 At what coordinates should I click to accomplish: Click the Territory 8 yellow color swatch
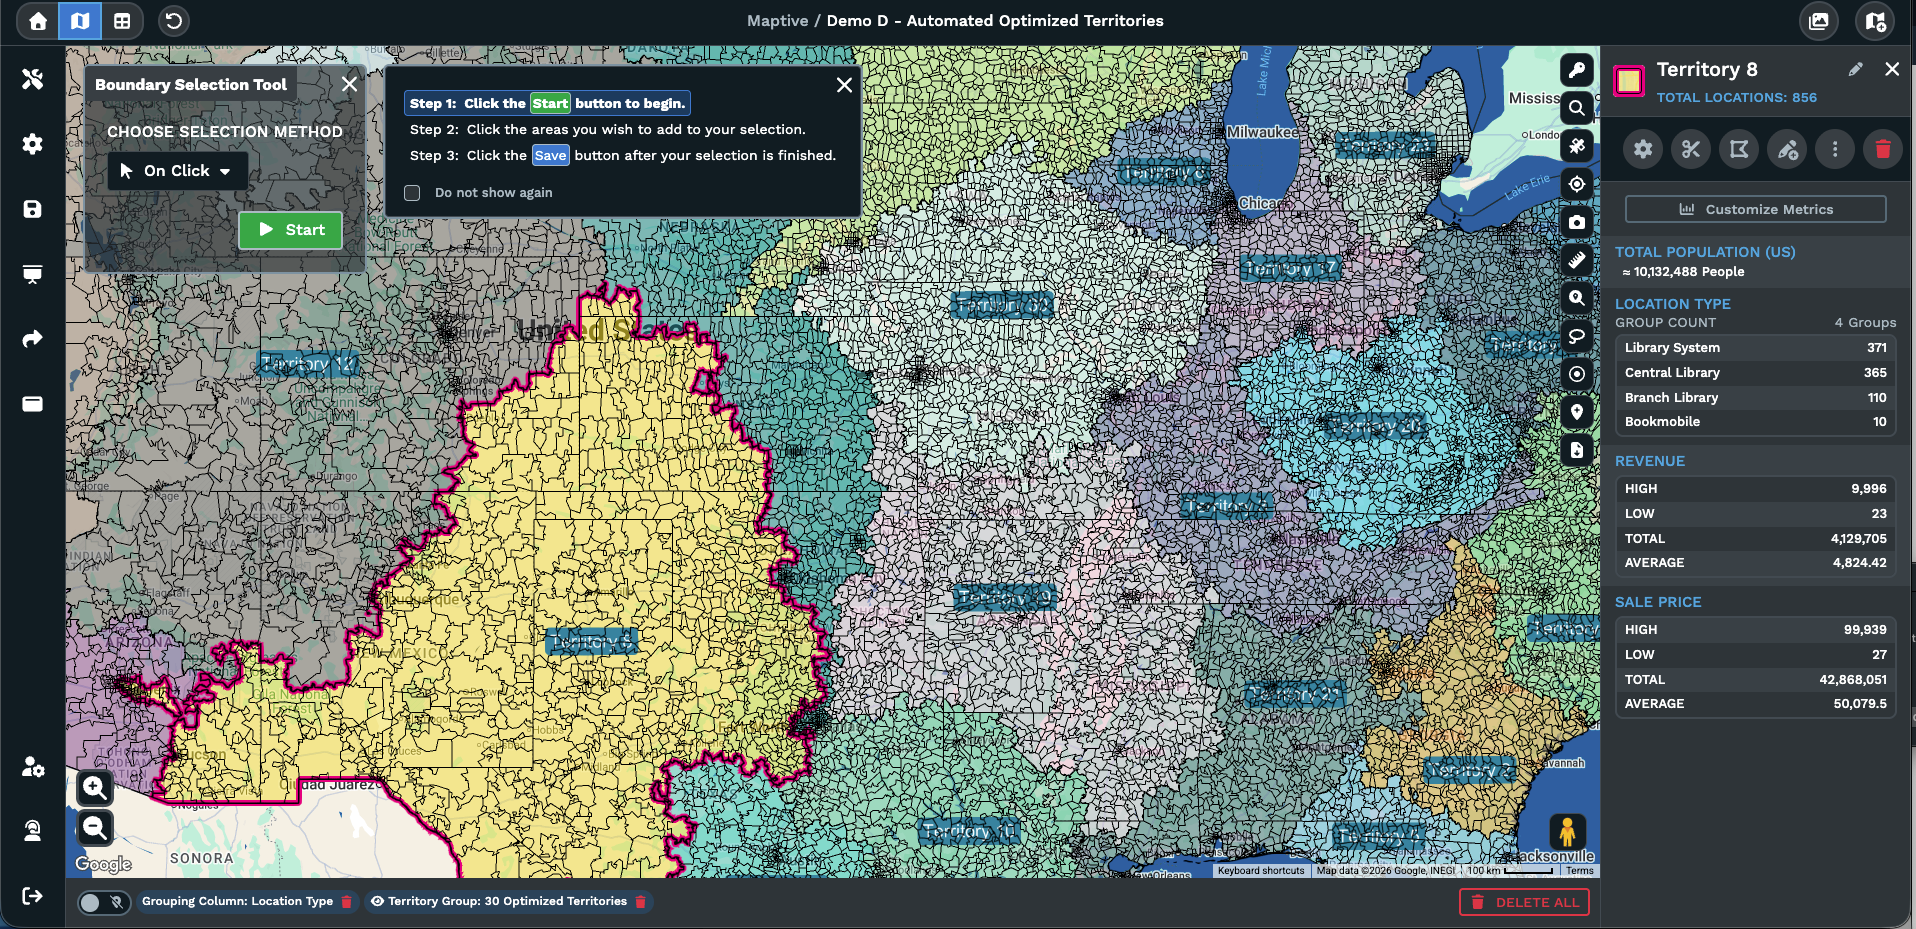tap(1629, 81)
